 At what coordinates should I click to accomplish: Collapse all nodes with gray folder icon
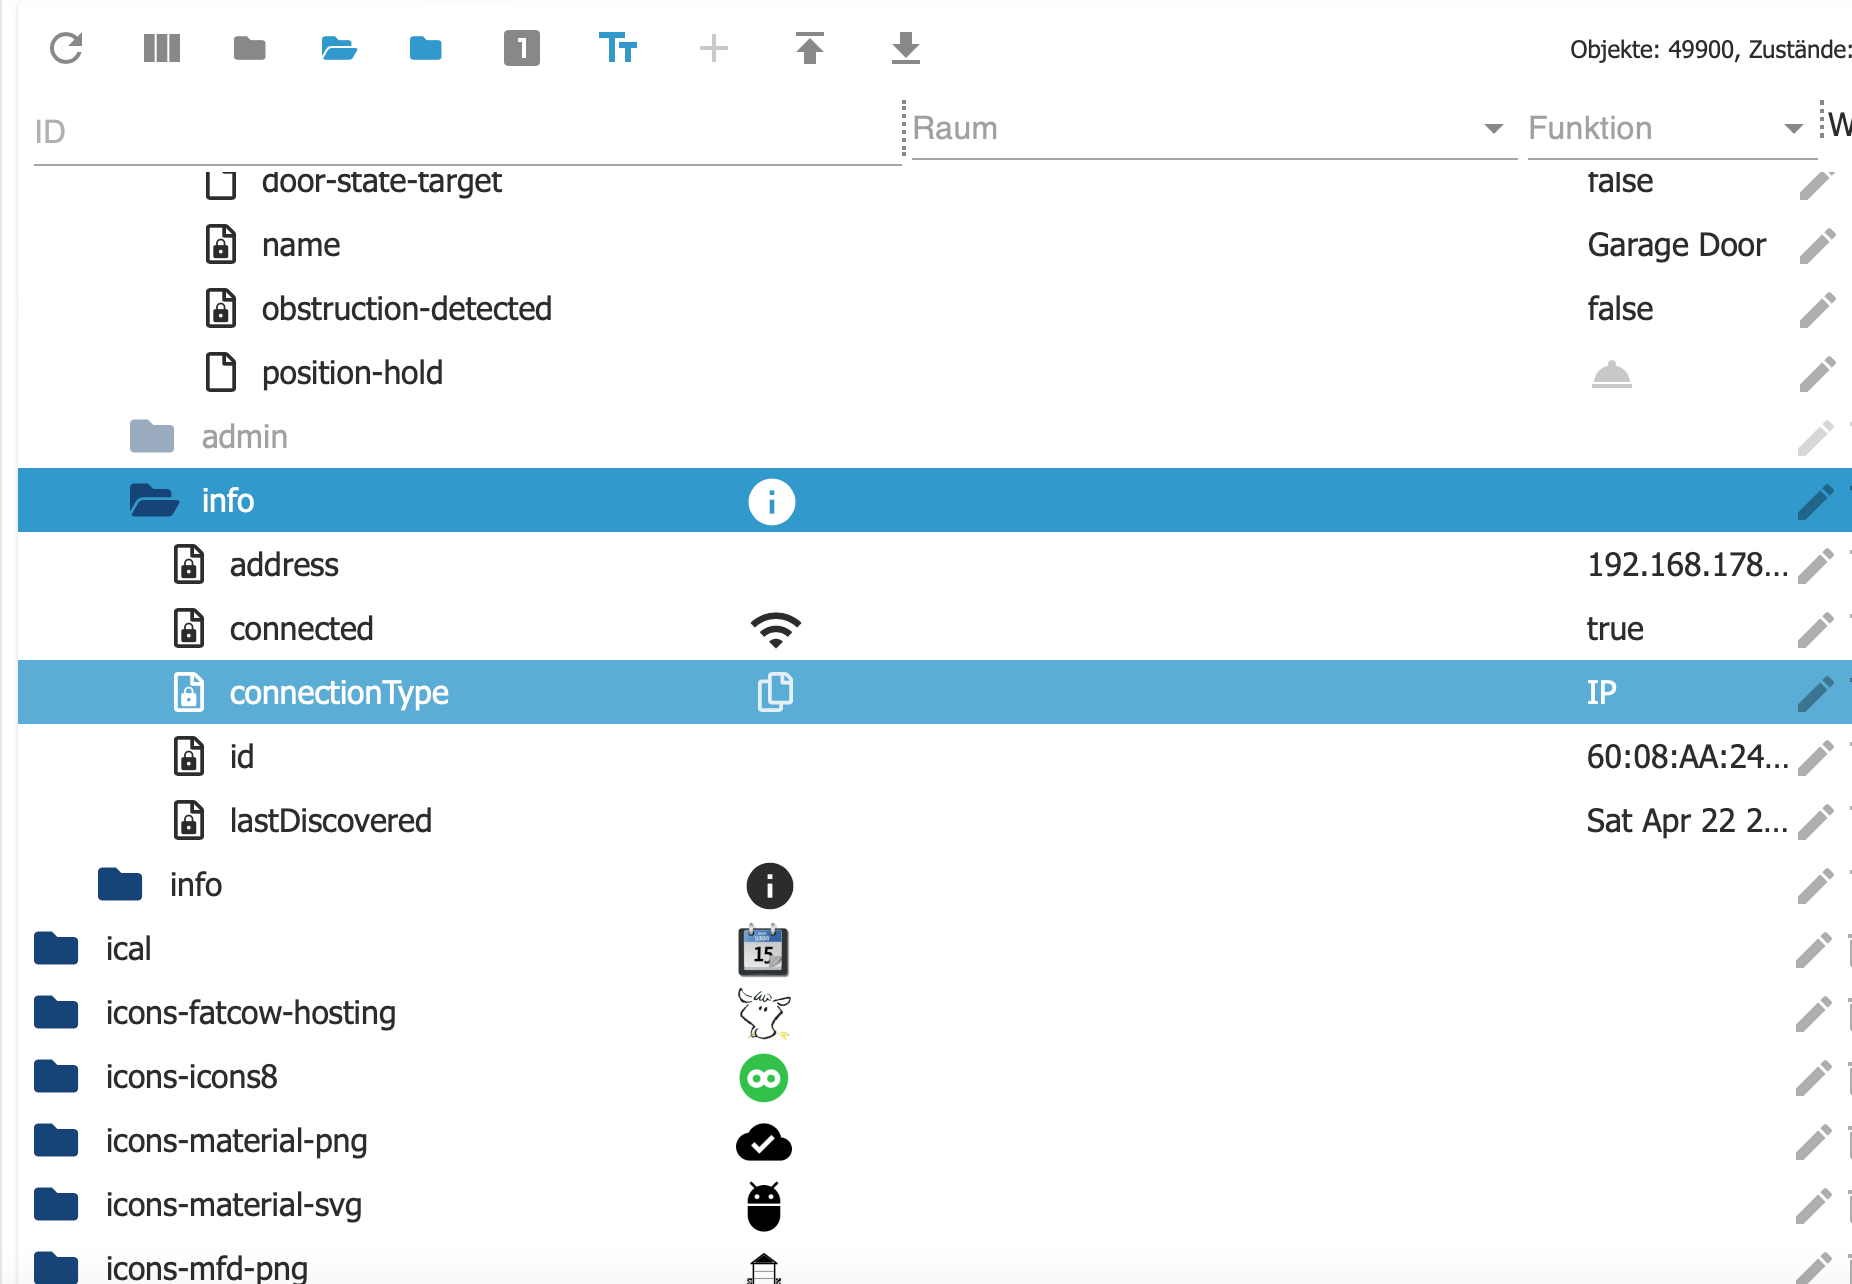click(x=250, y=48)
